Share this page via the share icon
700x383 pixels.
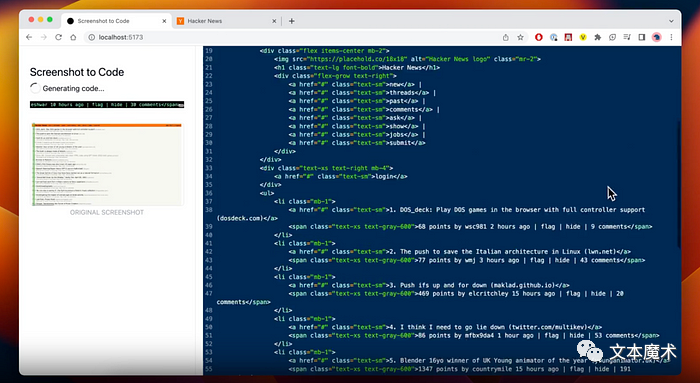pos(505,37)
